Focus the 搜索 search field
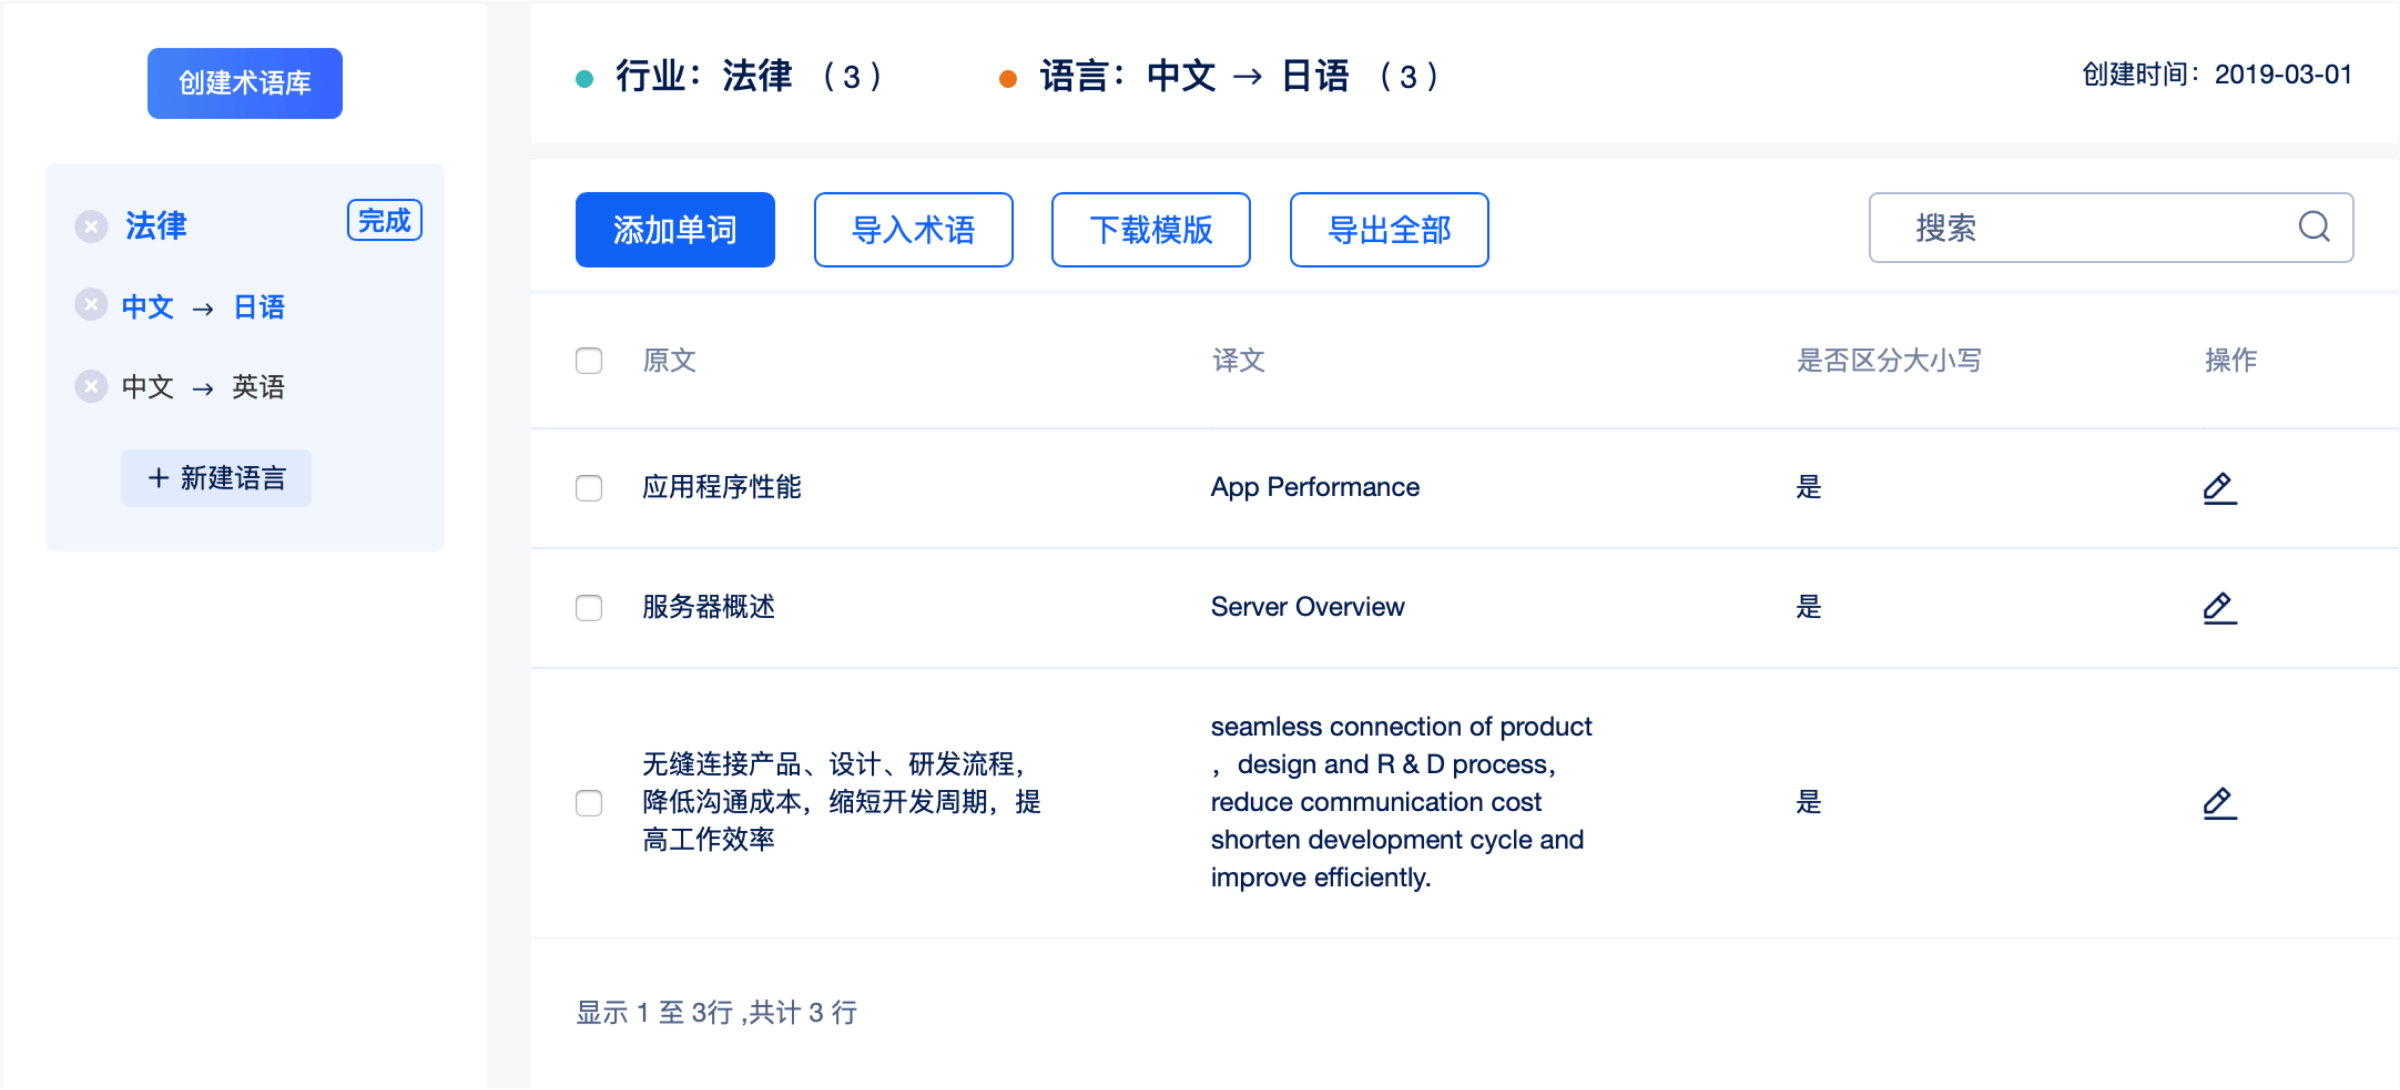Screen dimensions: 2400x1090 [2080, 228]
